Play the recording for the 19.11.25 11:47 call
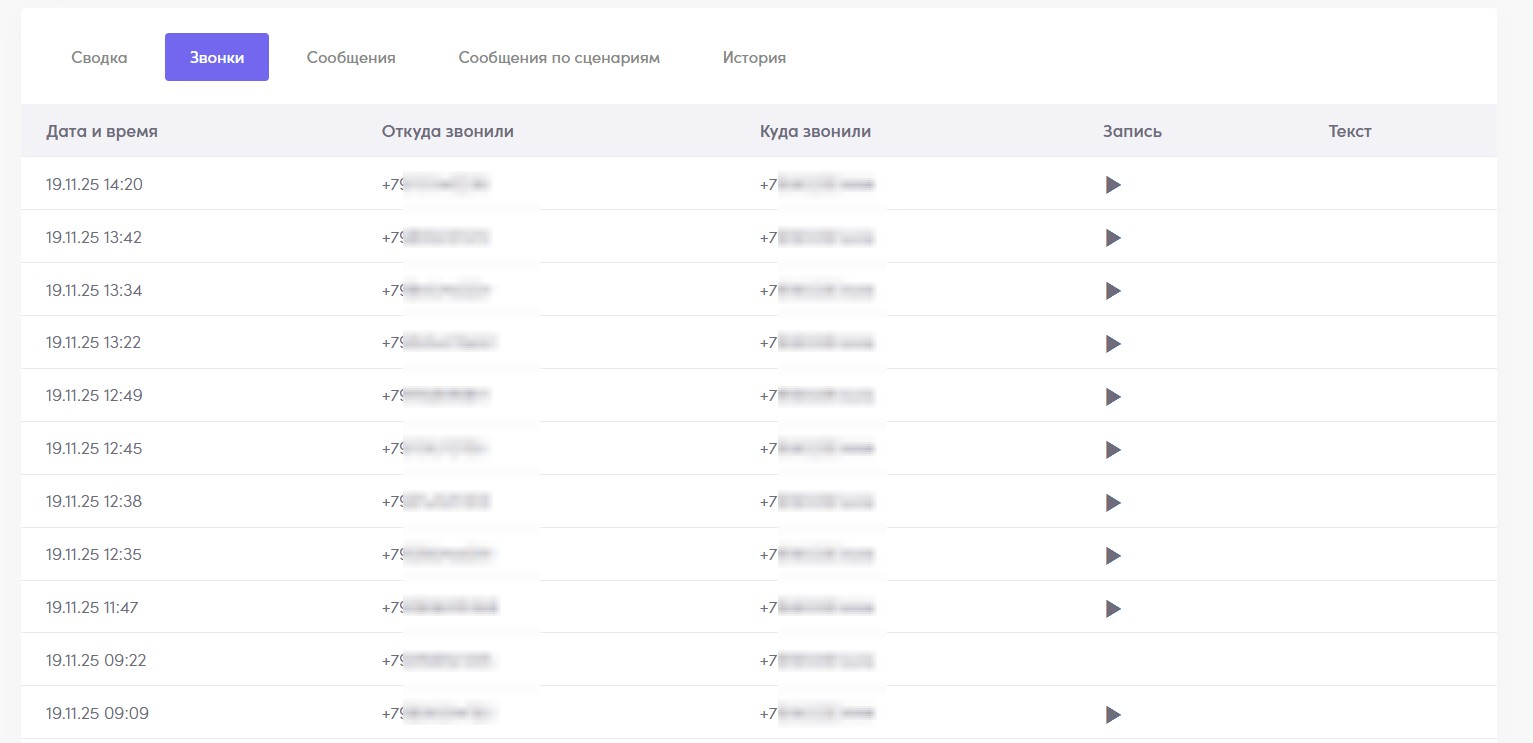1533x743 pixels. (1113, 609)
